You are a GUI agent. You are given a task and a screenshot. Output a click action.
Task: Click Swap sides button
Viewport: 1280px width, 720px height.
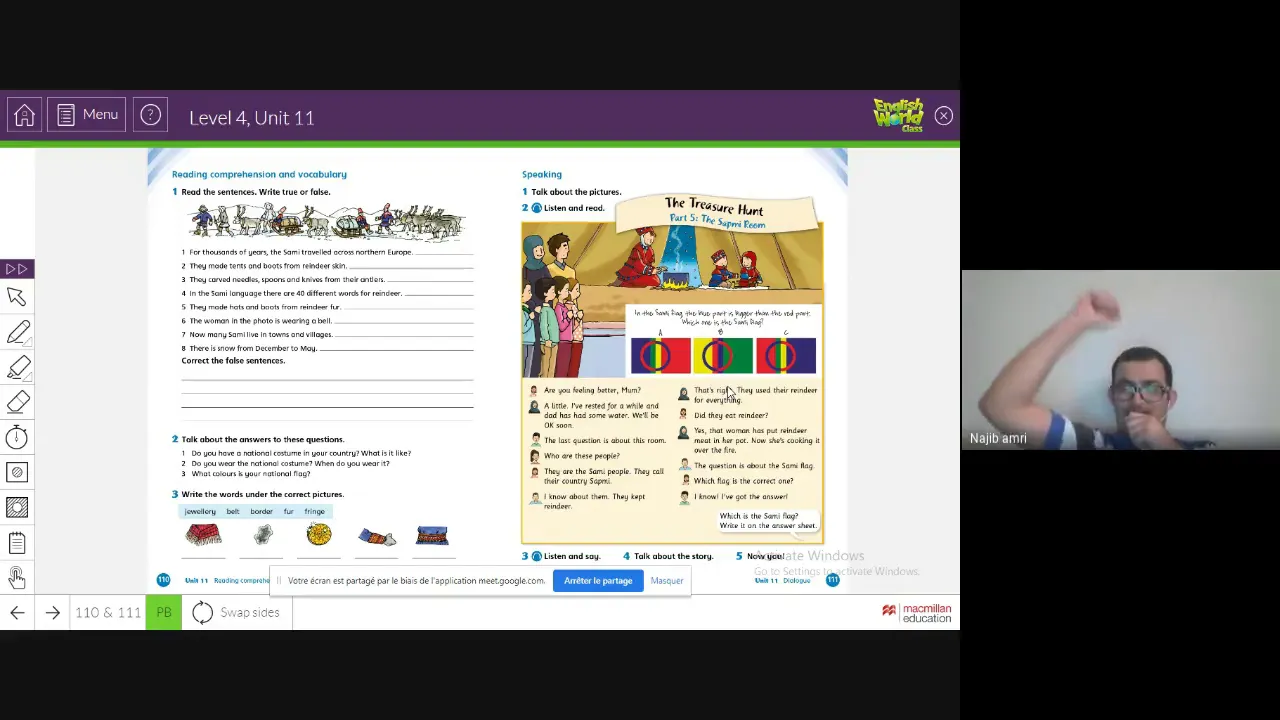tap(237, 613)
